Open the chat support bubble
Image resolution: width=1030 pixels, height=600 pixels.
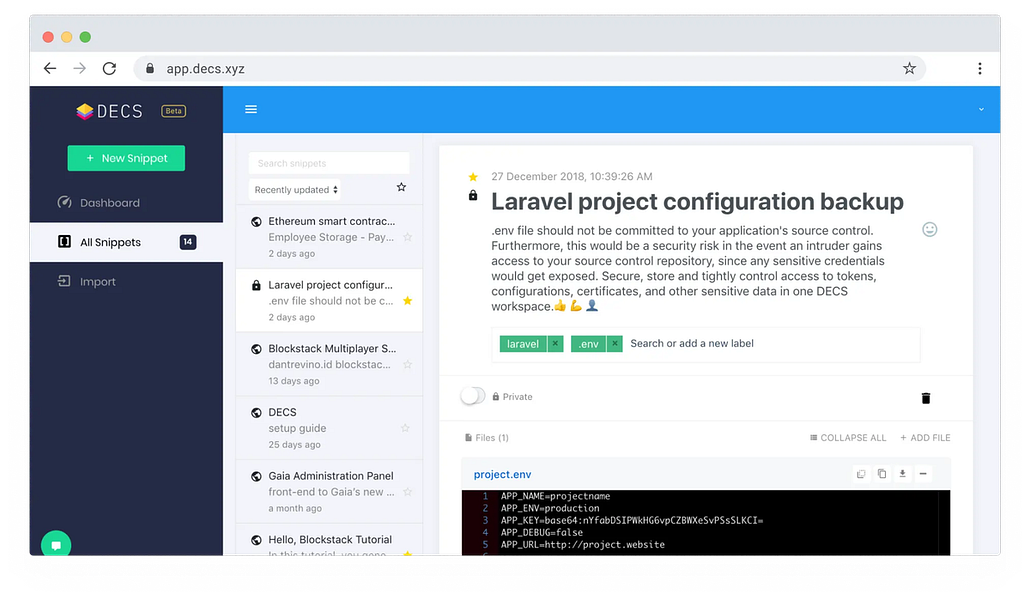click(x=56, y=545)
